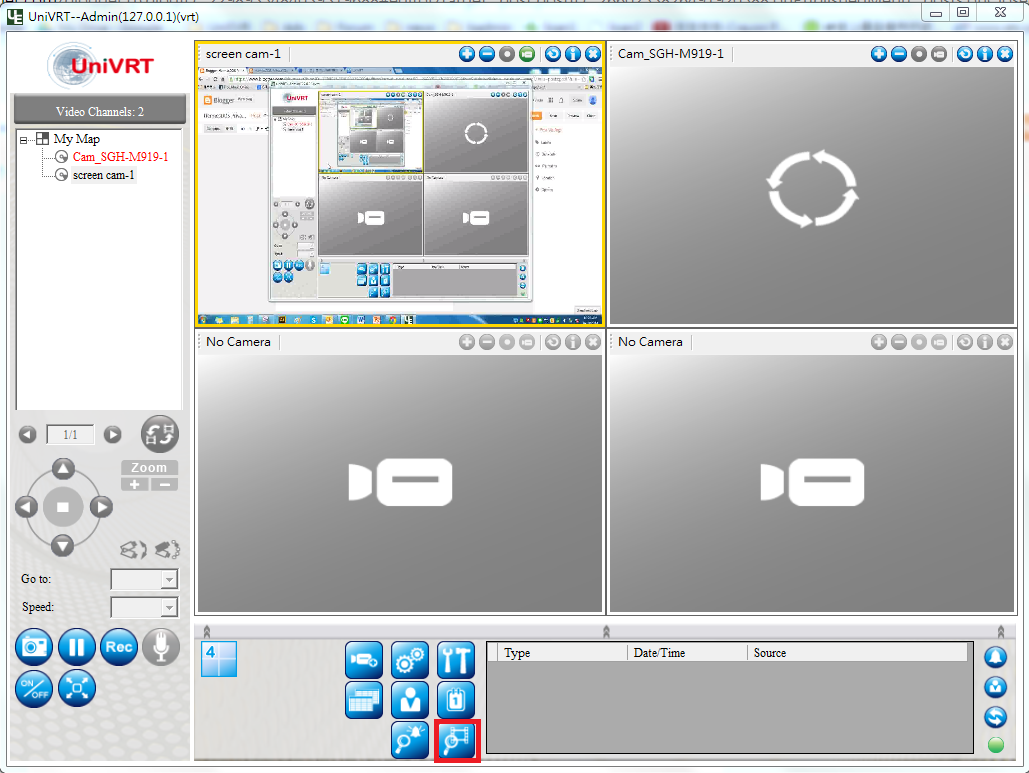Take a snapshot with the camera button

coord(34,647)
